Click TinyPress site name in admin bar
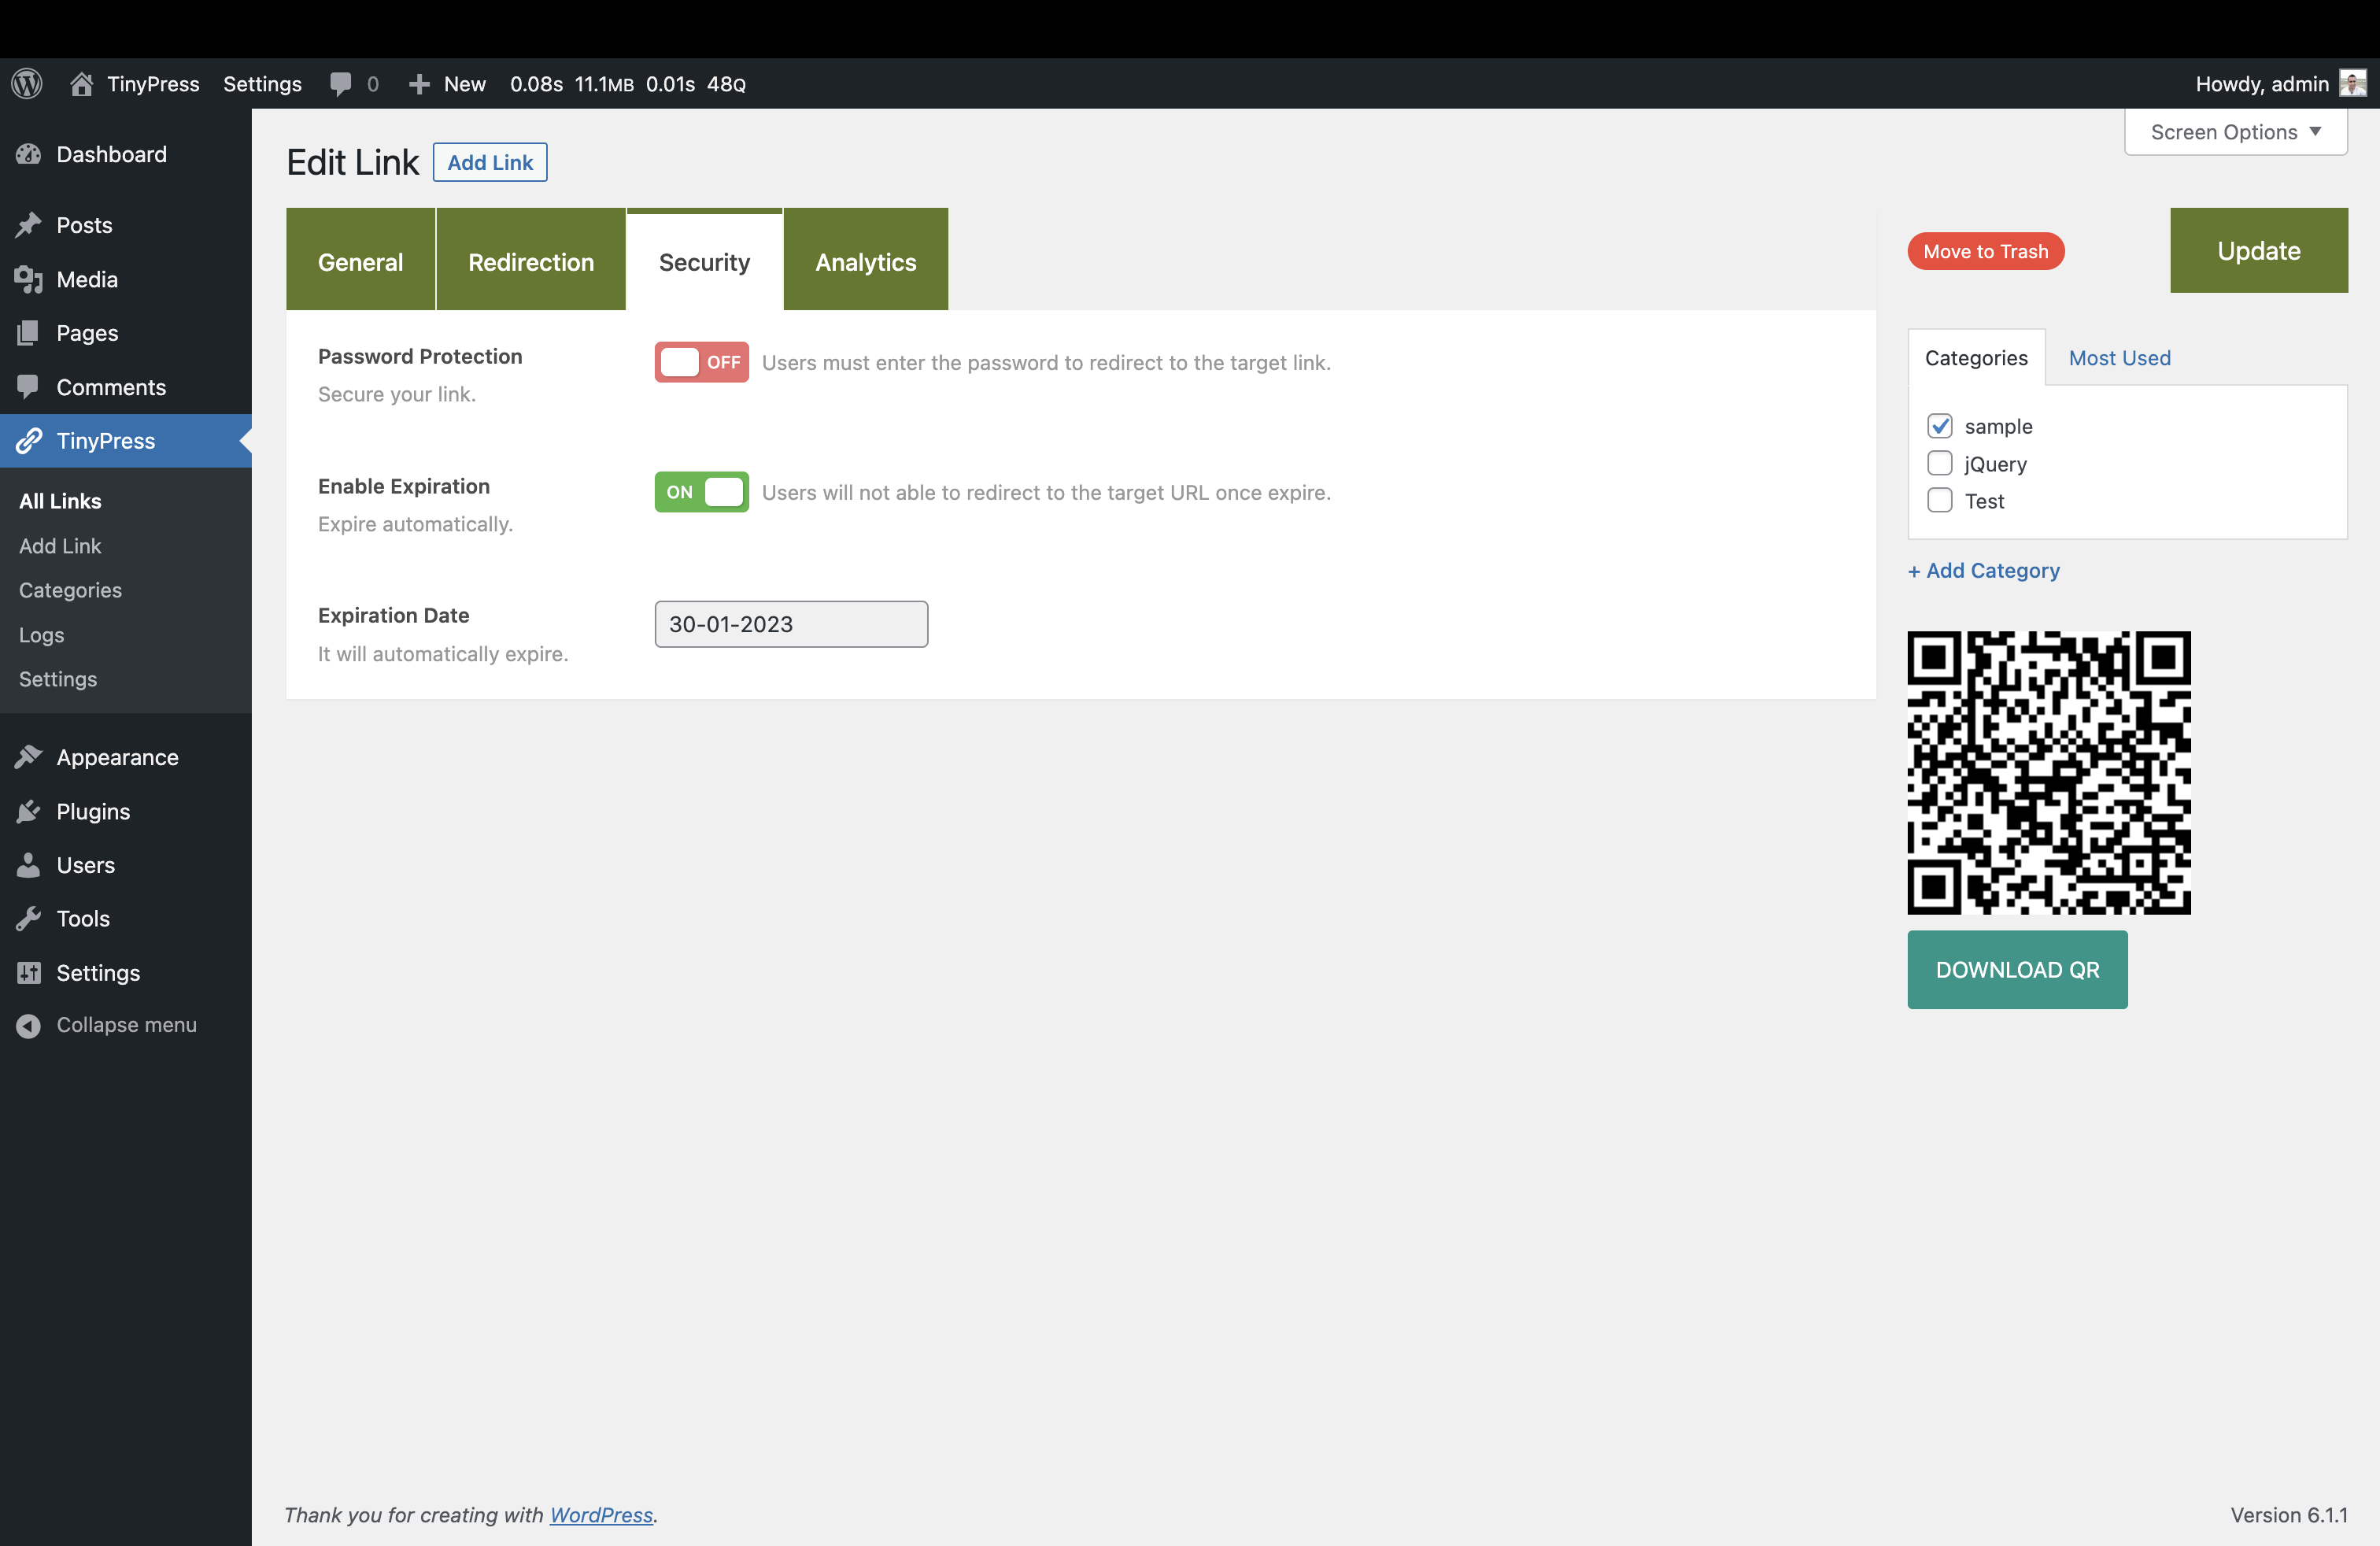Screen dimensions: 2380x1546 [153, 84]
